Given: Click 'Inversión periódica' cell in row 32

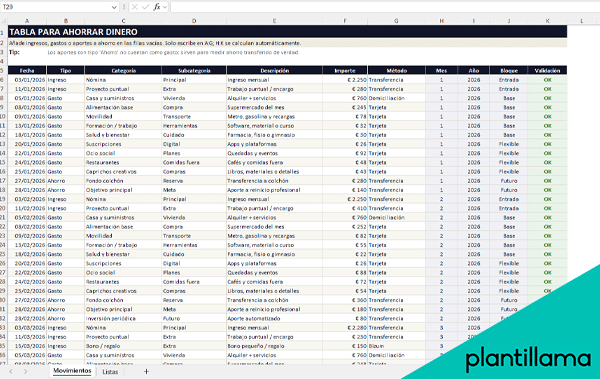Looking at the screenshot, I should pos(123,319).
